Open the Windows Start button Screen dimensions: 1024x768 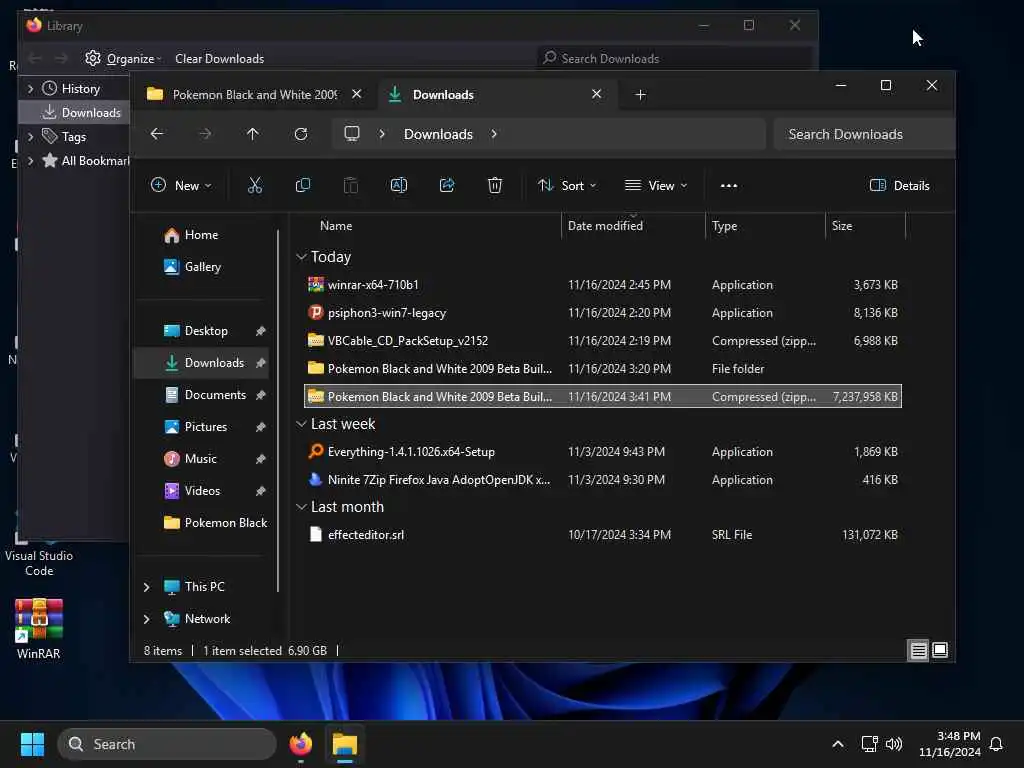32,744
